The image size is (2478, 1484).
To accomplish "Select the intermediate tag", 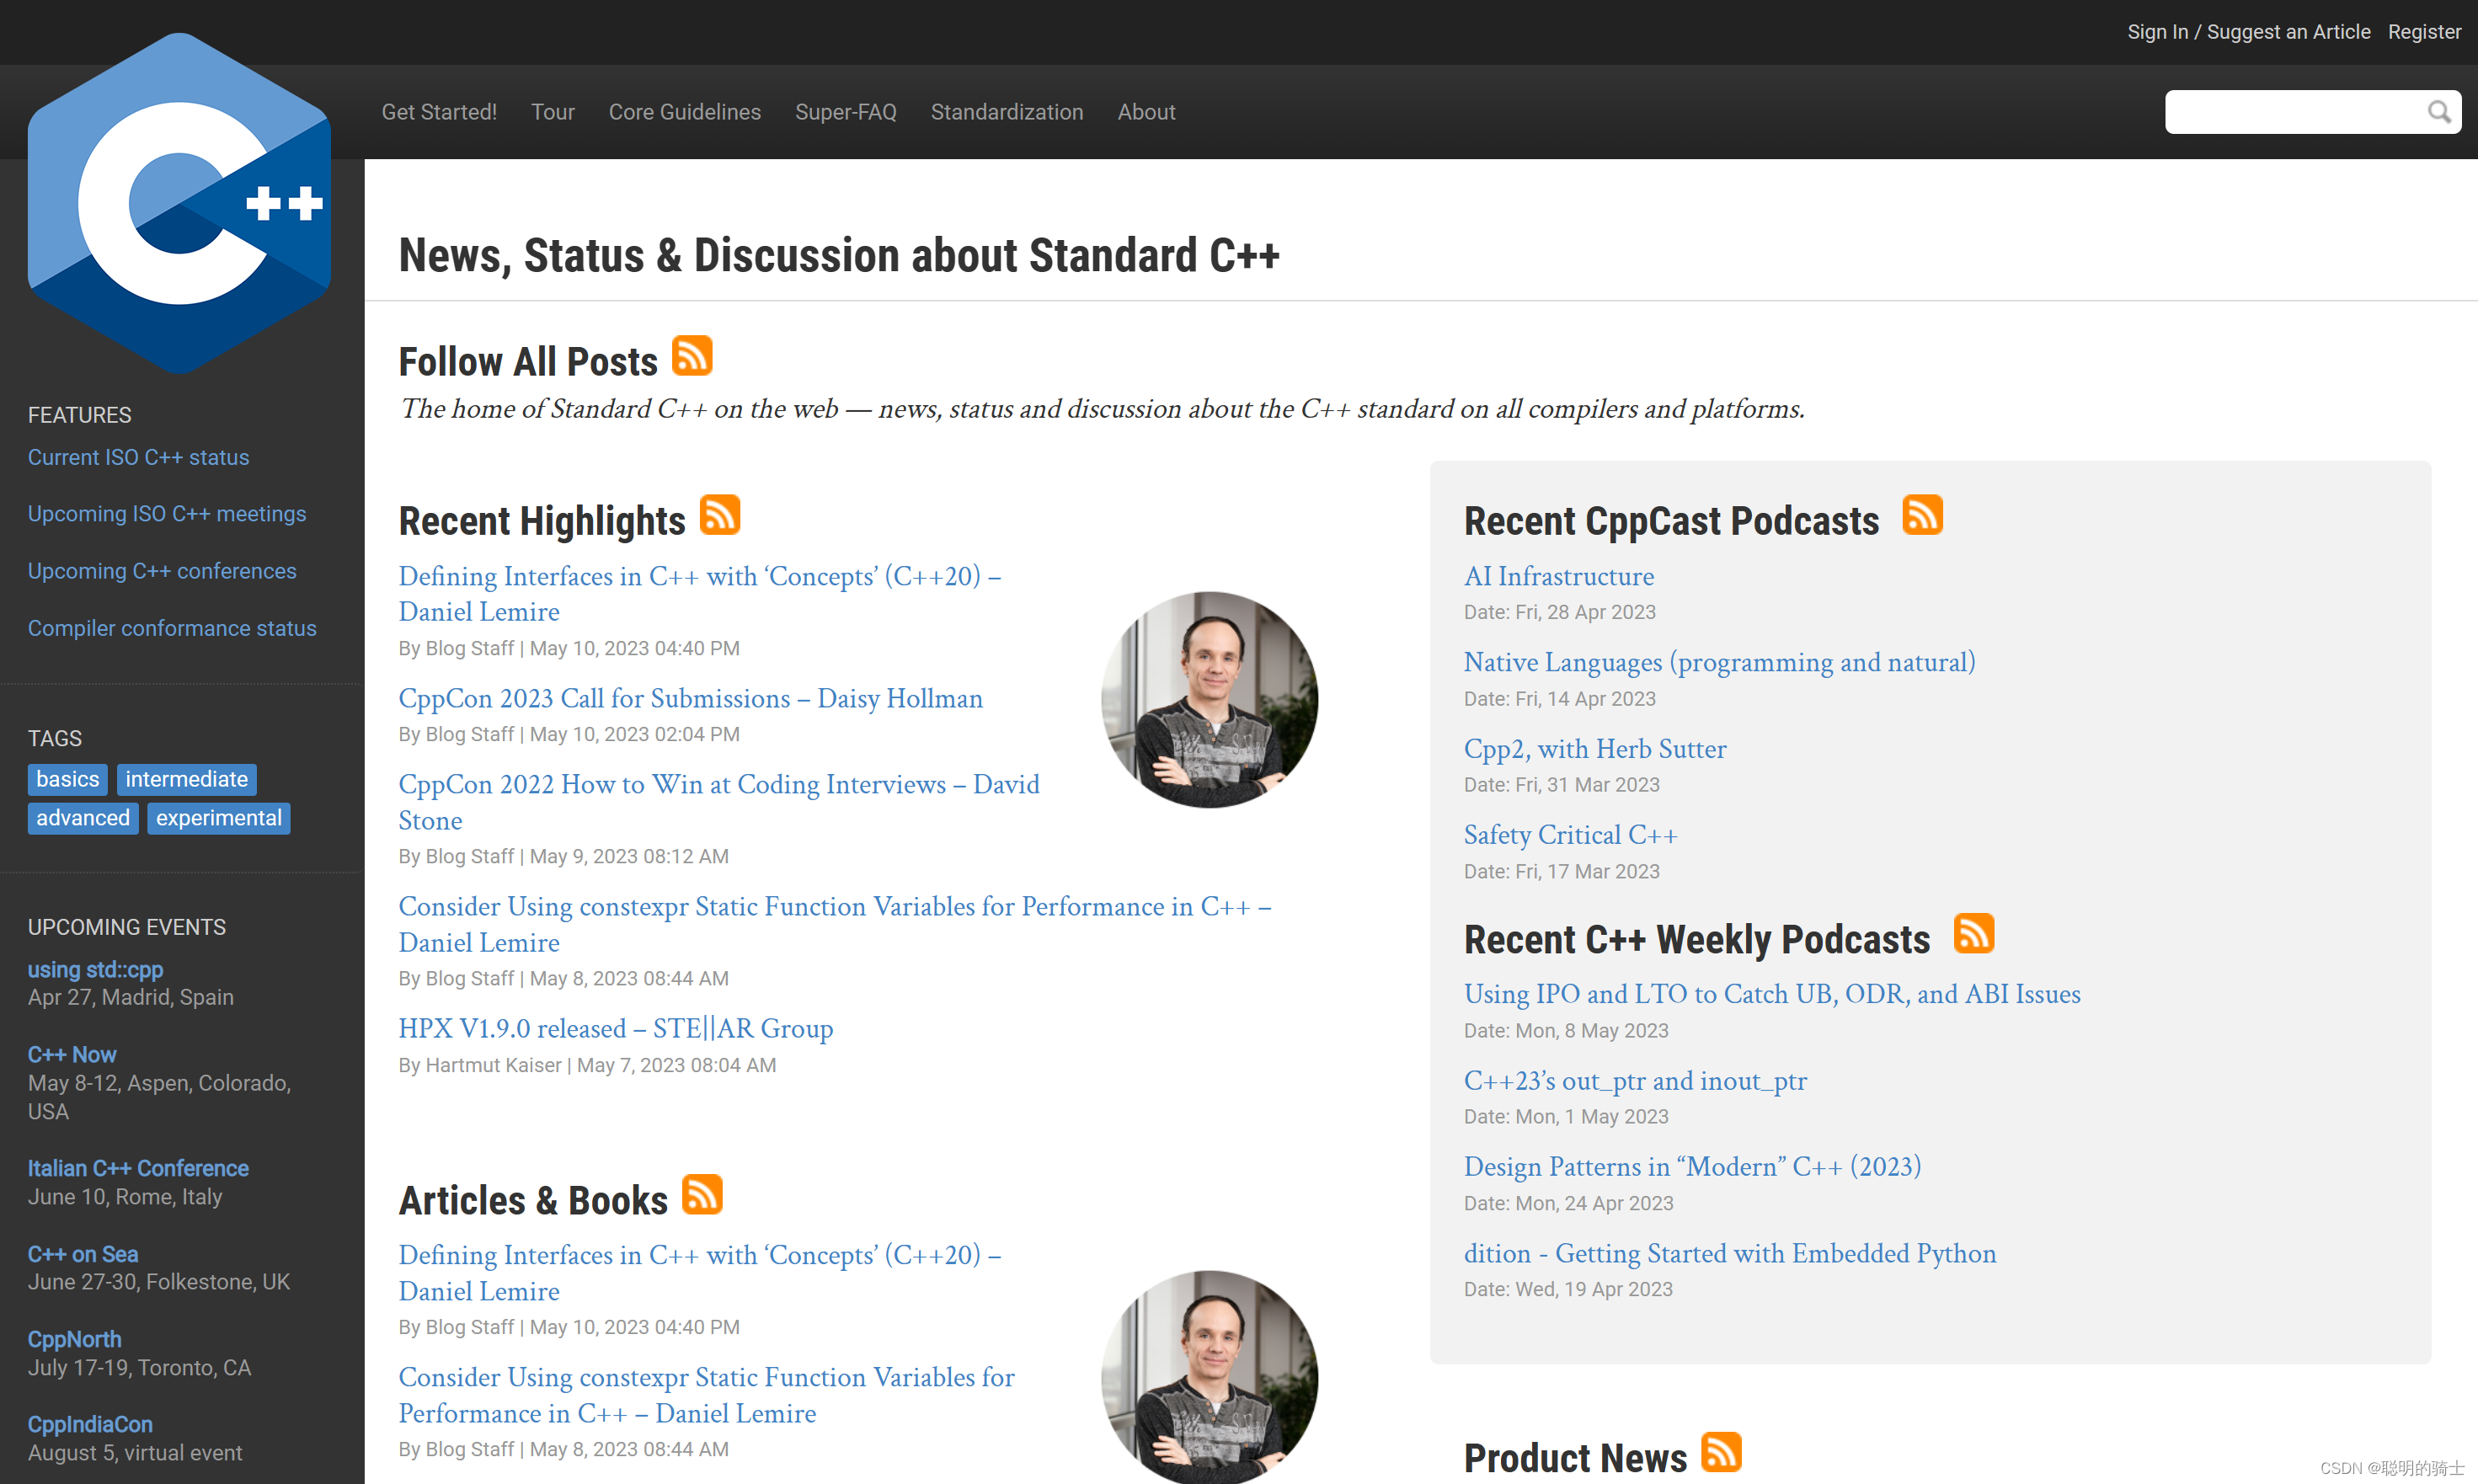I will pos(186,779).
